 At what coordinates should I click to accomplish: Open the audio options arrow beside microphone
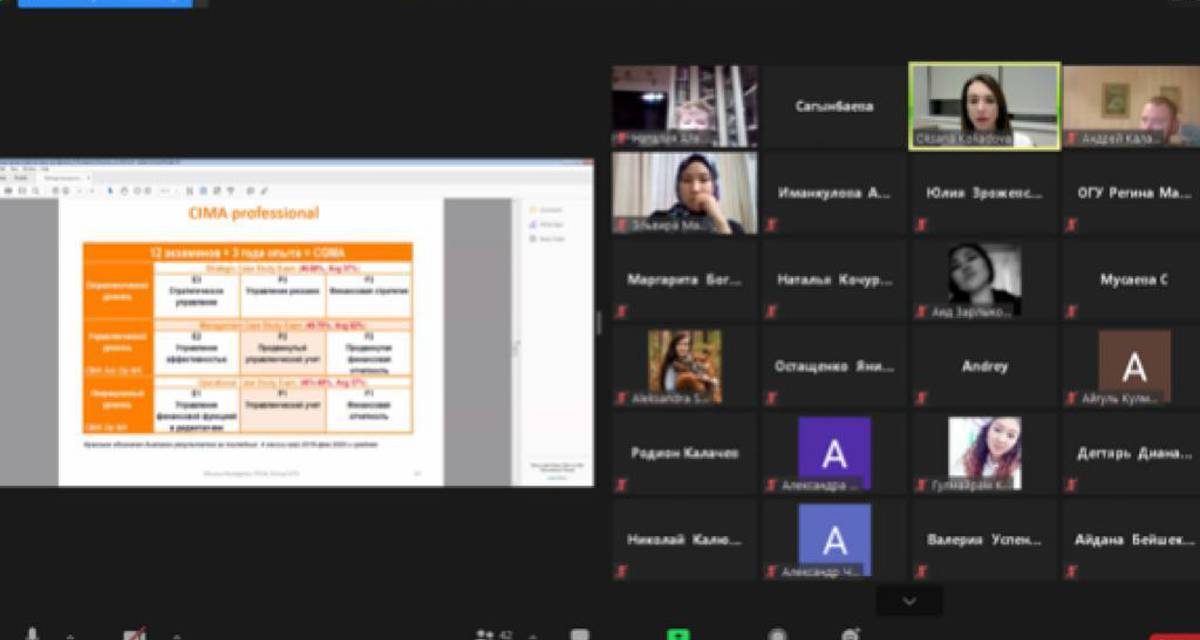70,635
